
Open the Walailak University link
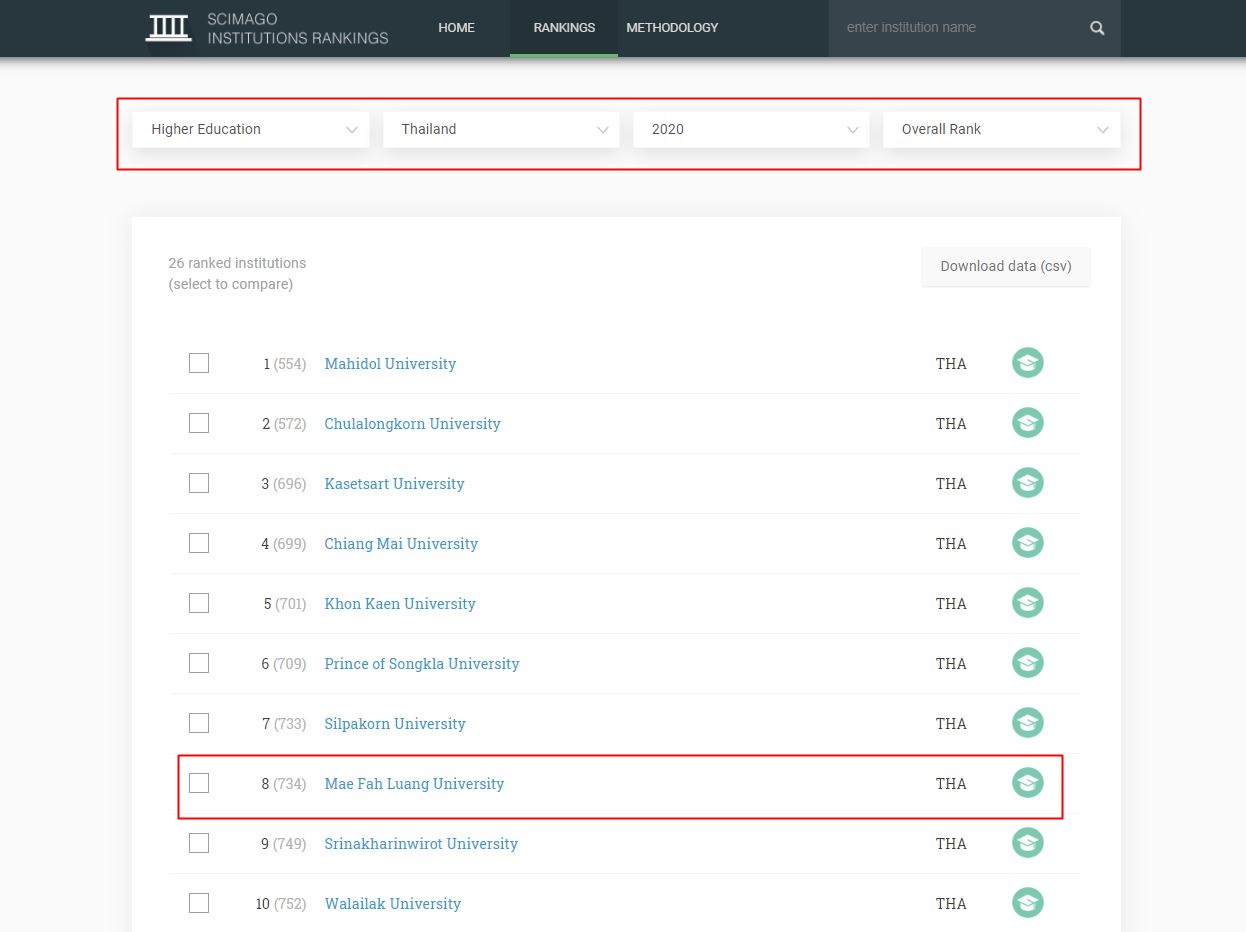[x=393, y=904]
